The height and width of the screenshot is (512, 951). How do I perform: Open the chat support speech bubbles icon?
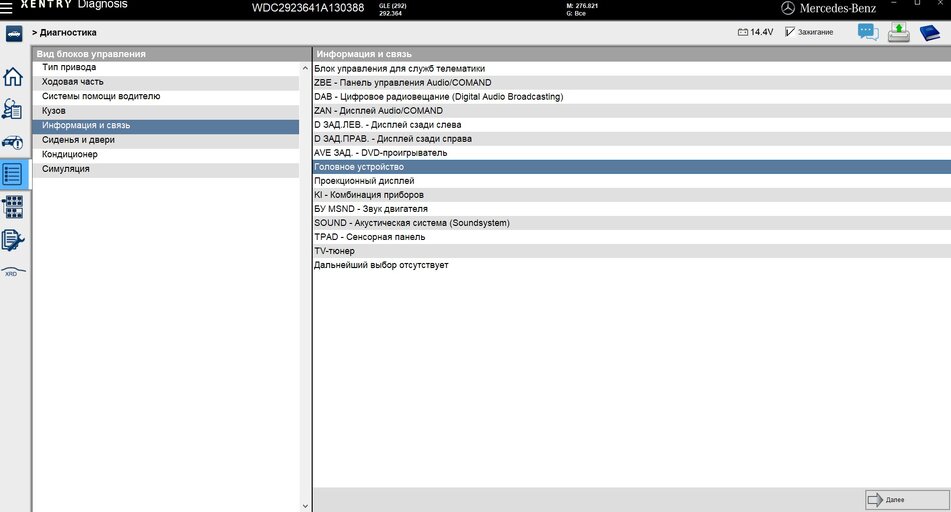point(868,32)
